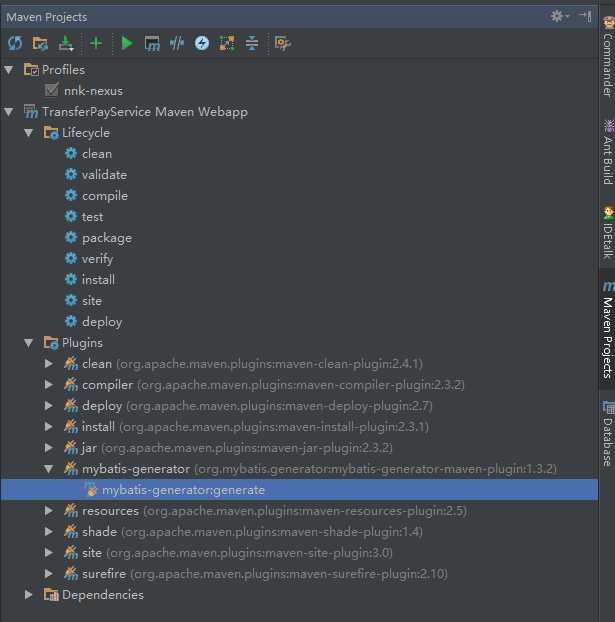Reimport all Maven projects
The image size is (615, 622).
coord(15,43)
